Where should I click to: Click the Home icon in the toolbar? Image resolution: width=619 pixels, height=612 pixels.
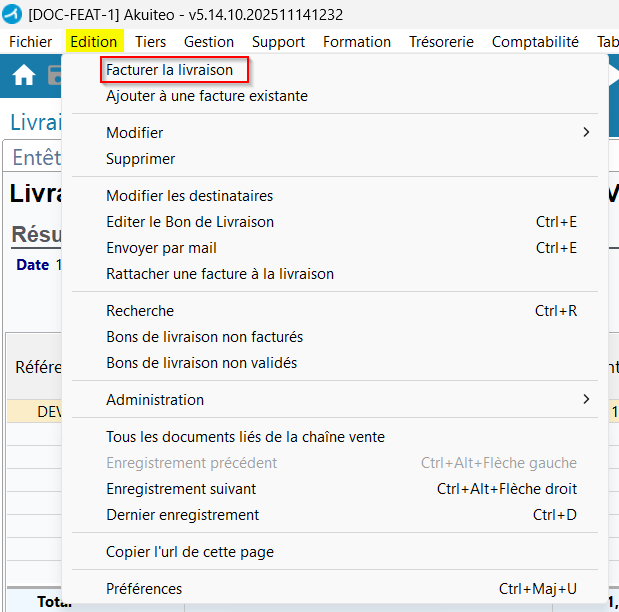click(23, 76)
